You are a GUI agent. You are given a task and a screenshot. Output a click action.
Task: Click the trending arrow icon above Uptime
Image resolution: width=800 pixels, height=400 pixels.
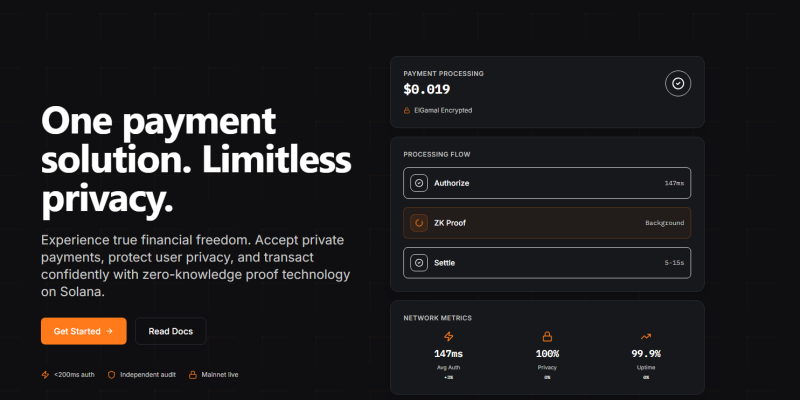646,337
